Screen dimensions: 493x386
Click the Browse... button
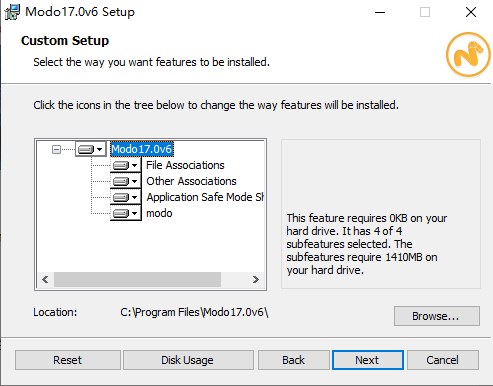tap(437, 316)
